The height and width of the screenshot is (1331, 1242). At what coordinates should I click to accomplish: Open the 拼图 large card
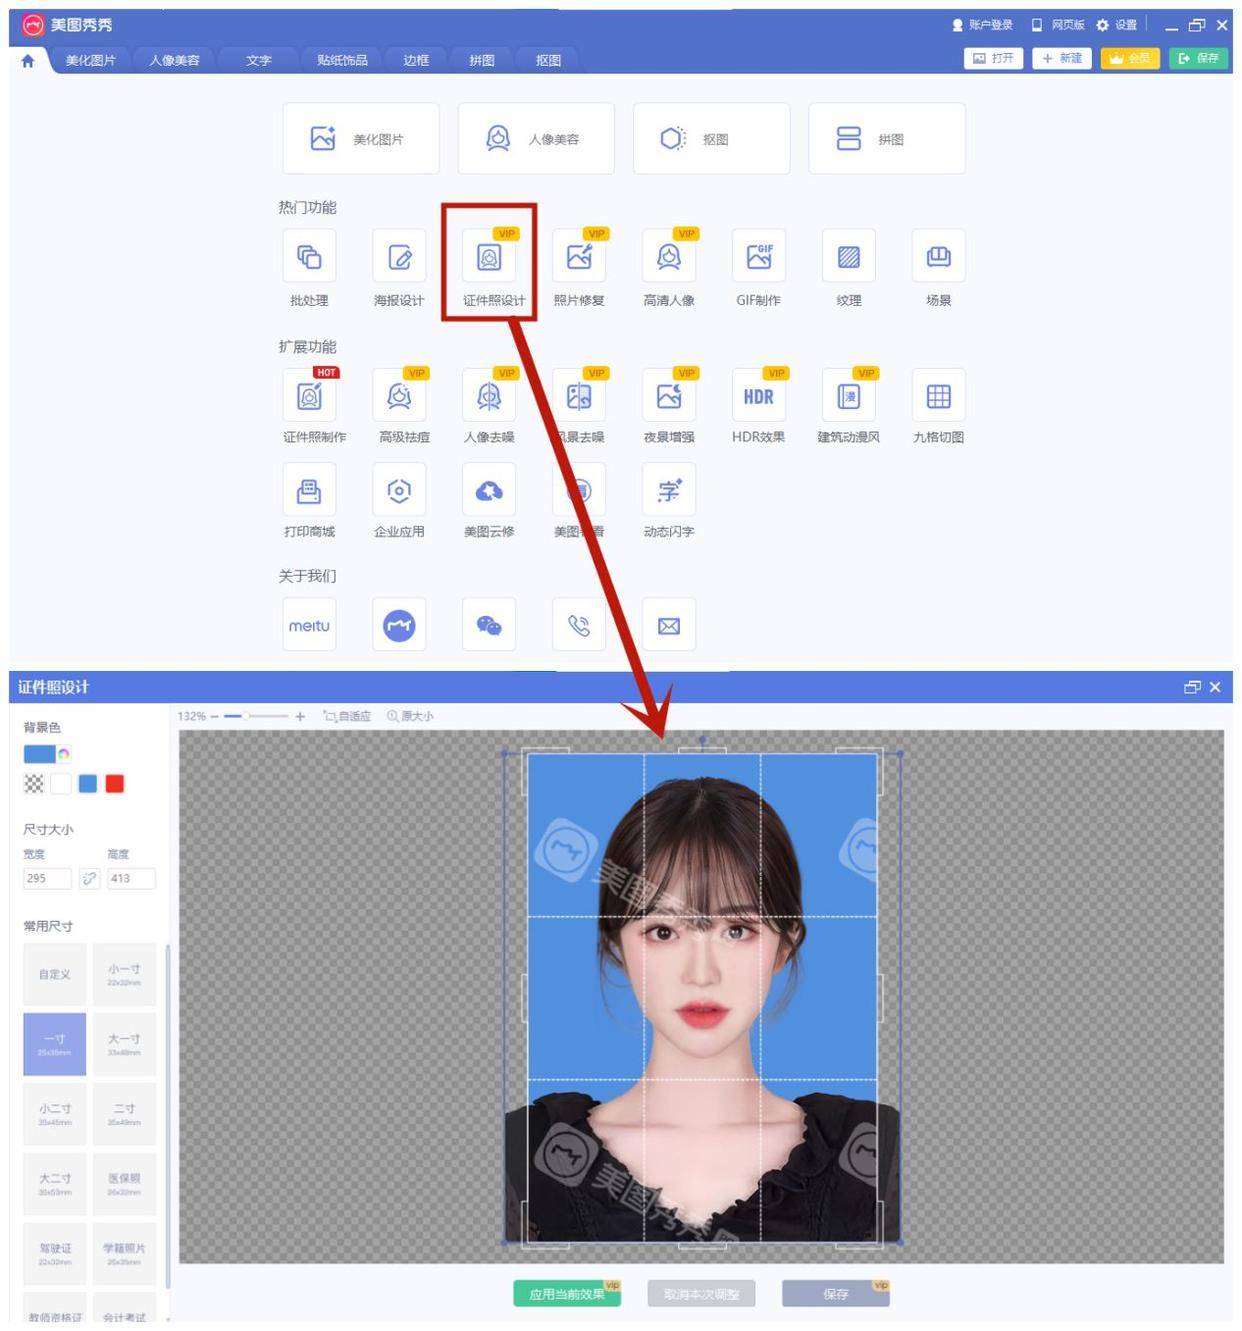[x=887, y=139]
